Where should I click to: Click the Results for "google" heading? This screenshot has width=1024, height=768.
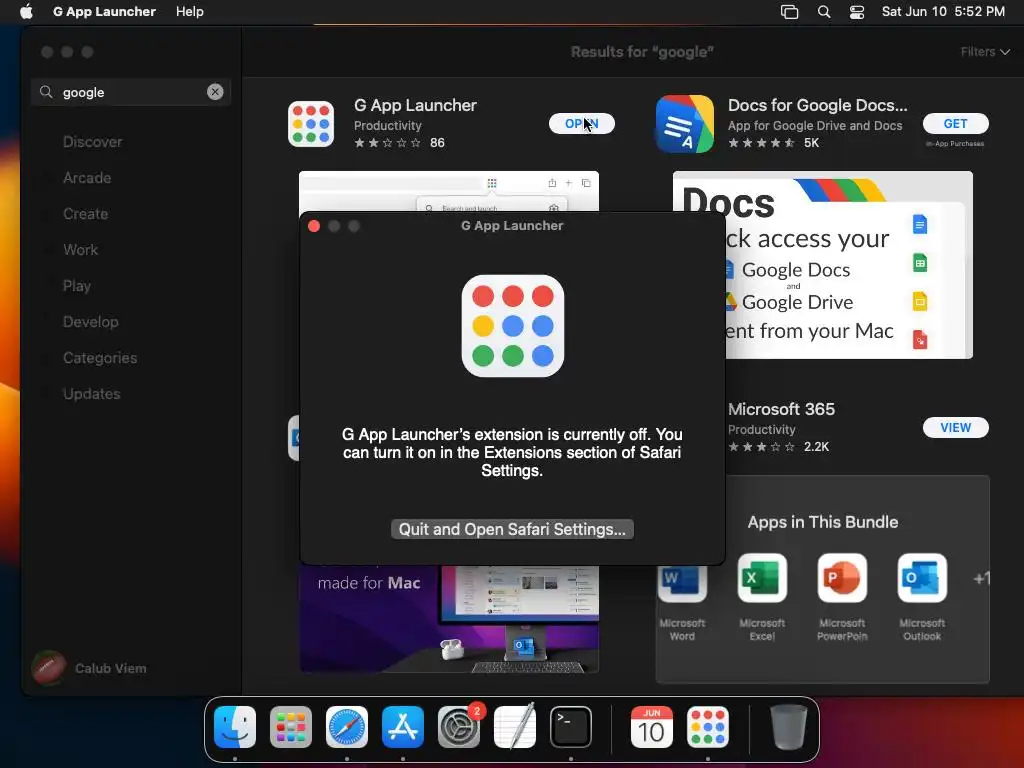click(x=642, y=52)
